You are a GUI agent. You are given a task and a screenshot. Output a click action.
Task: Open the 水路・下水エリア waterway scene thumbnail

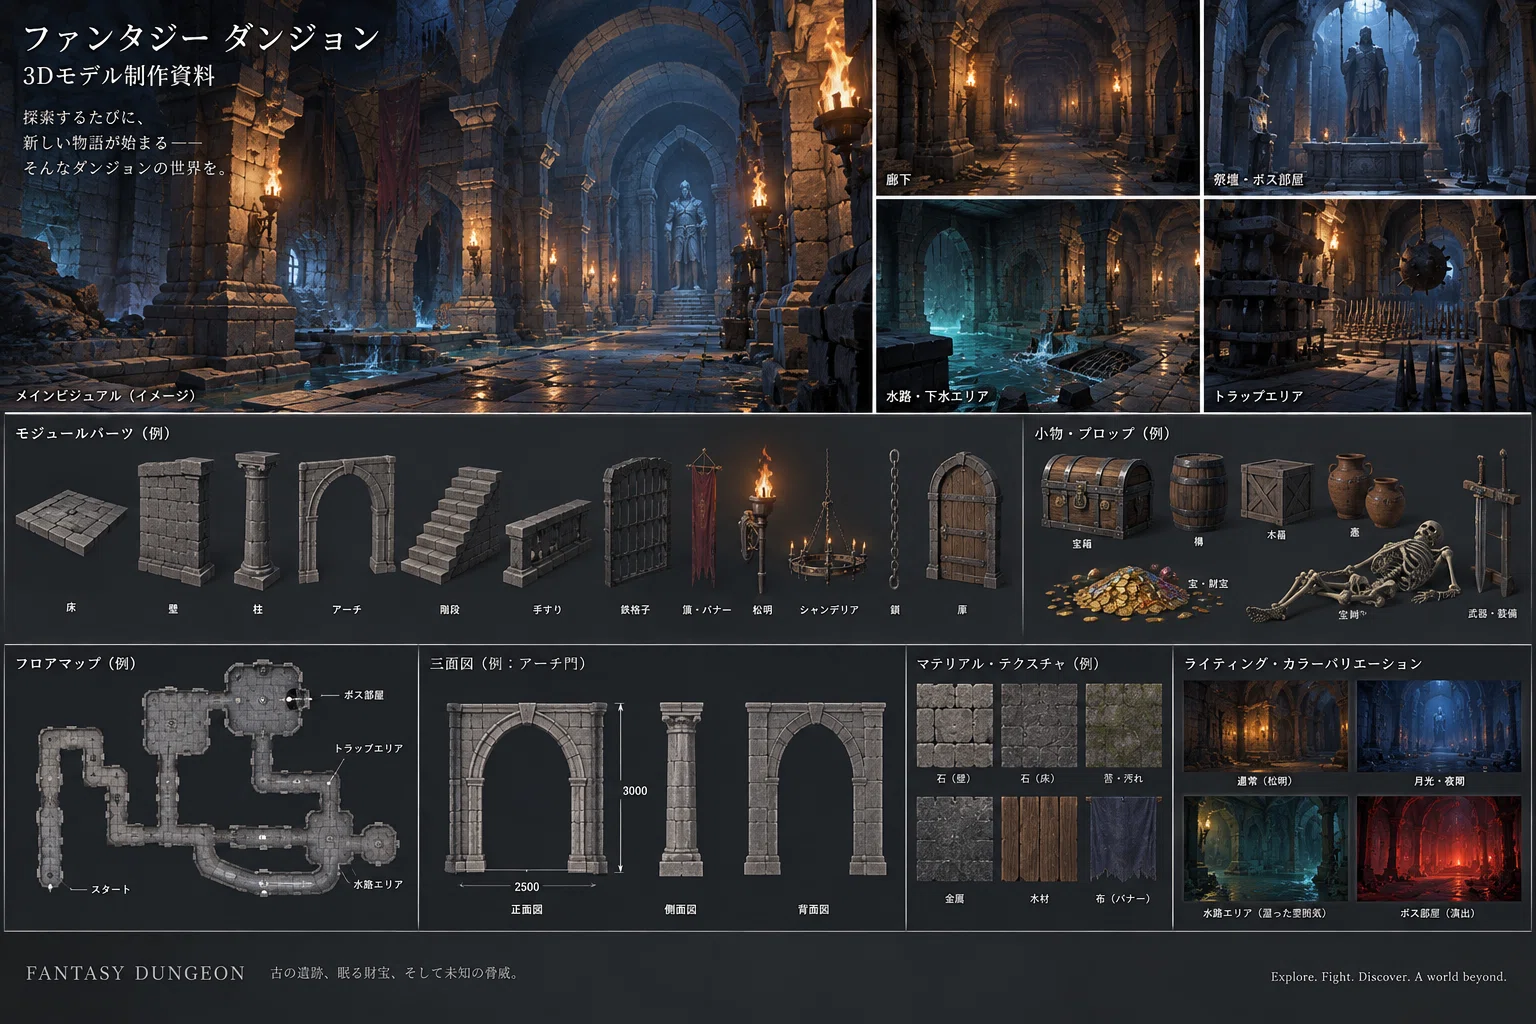pos(1038,305)
